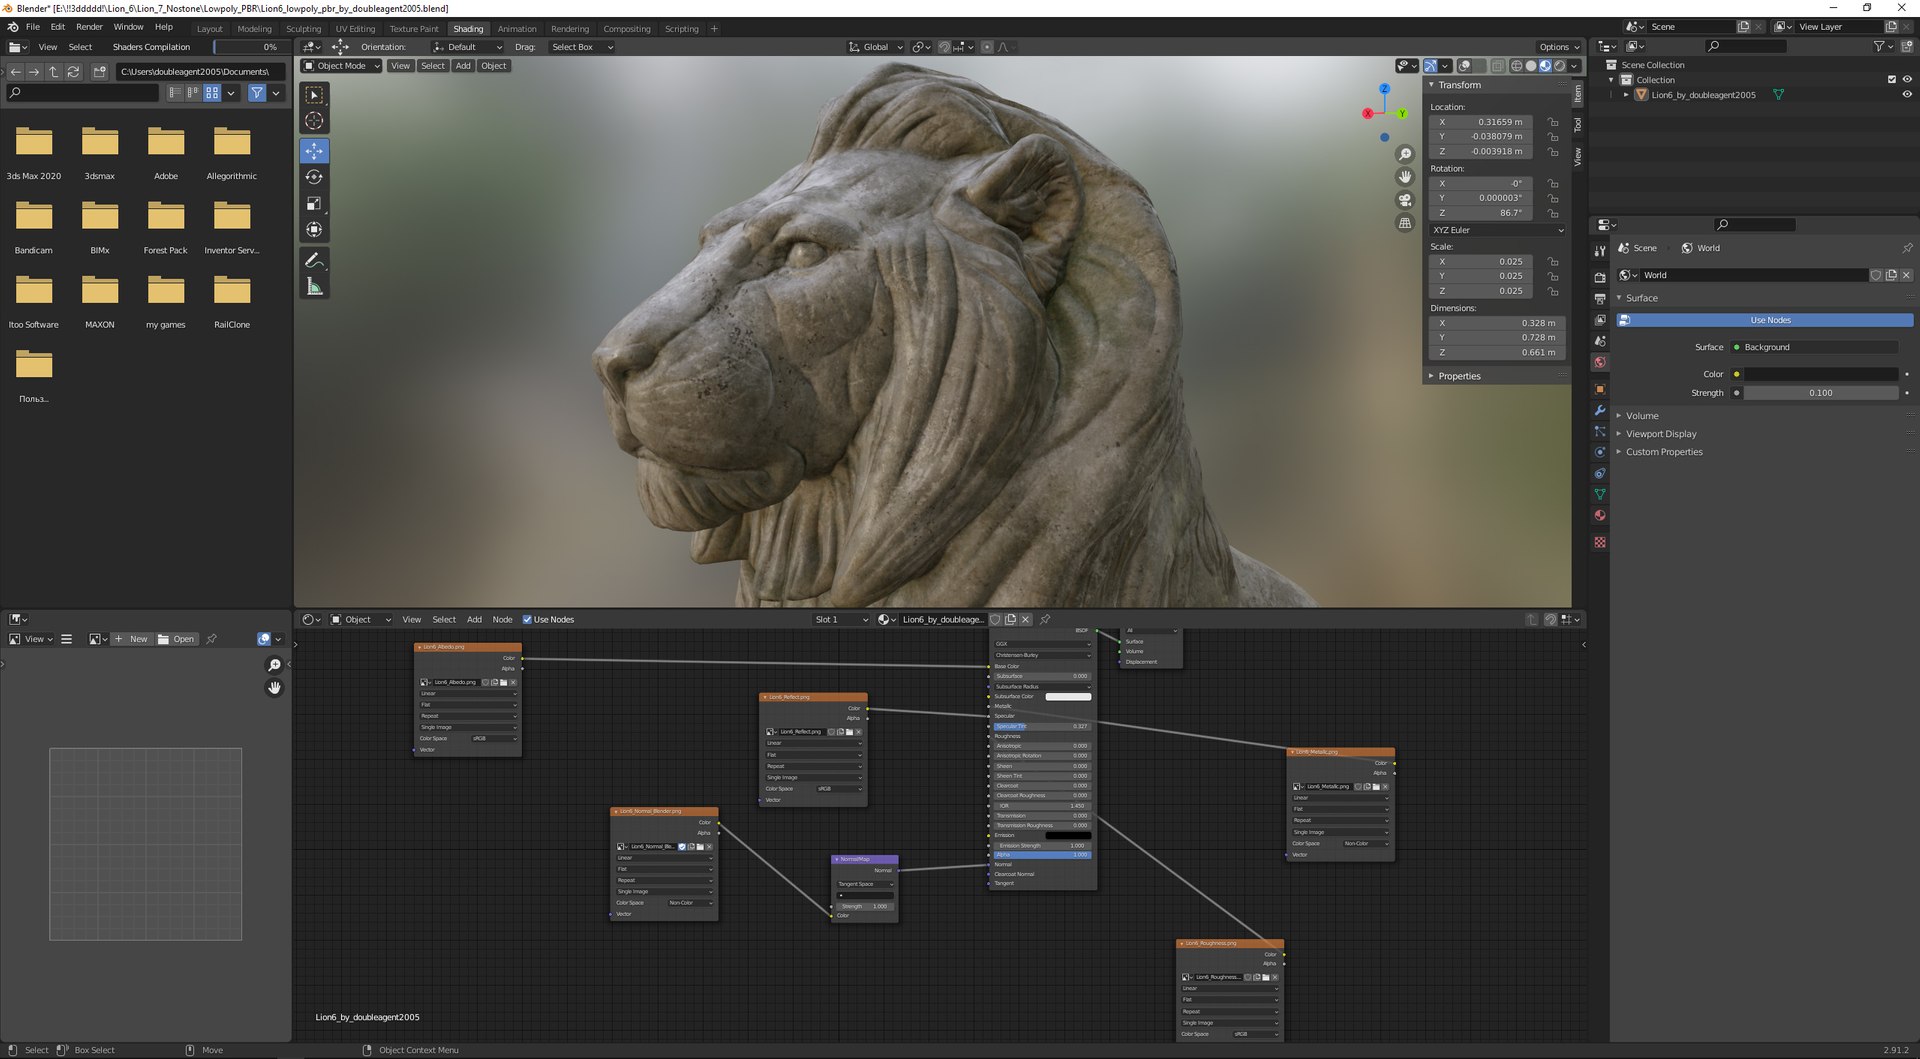Viewport: 1920px width, 1059px height.
Task: Hide Lion6_by_doubleagent2005 with eye icon
Action: pos(1907,95)
